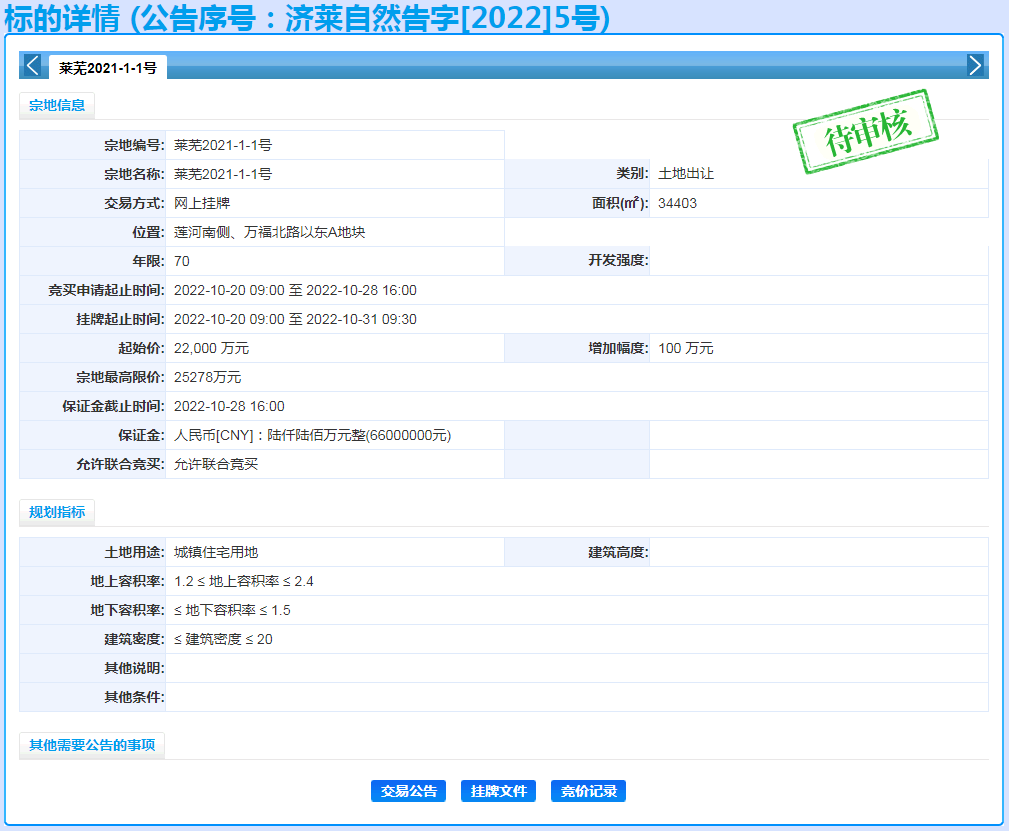Click the 增加幅度 value 100 万元
1009x831 pixels.
pyautogui.click(x=686, y=348)
